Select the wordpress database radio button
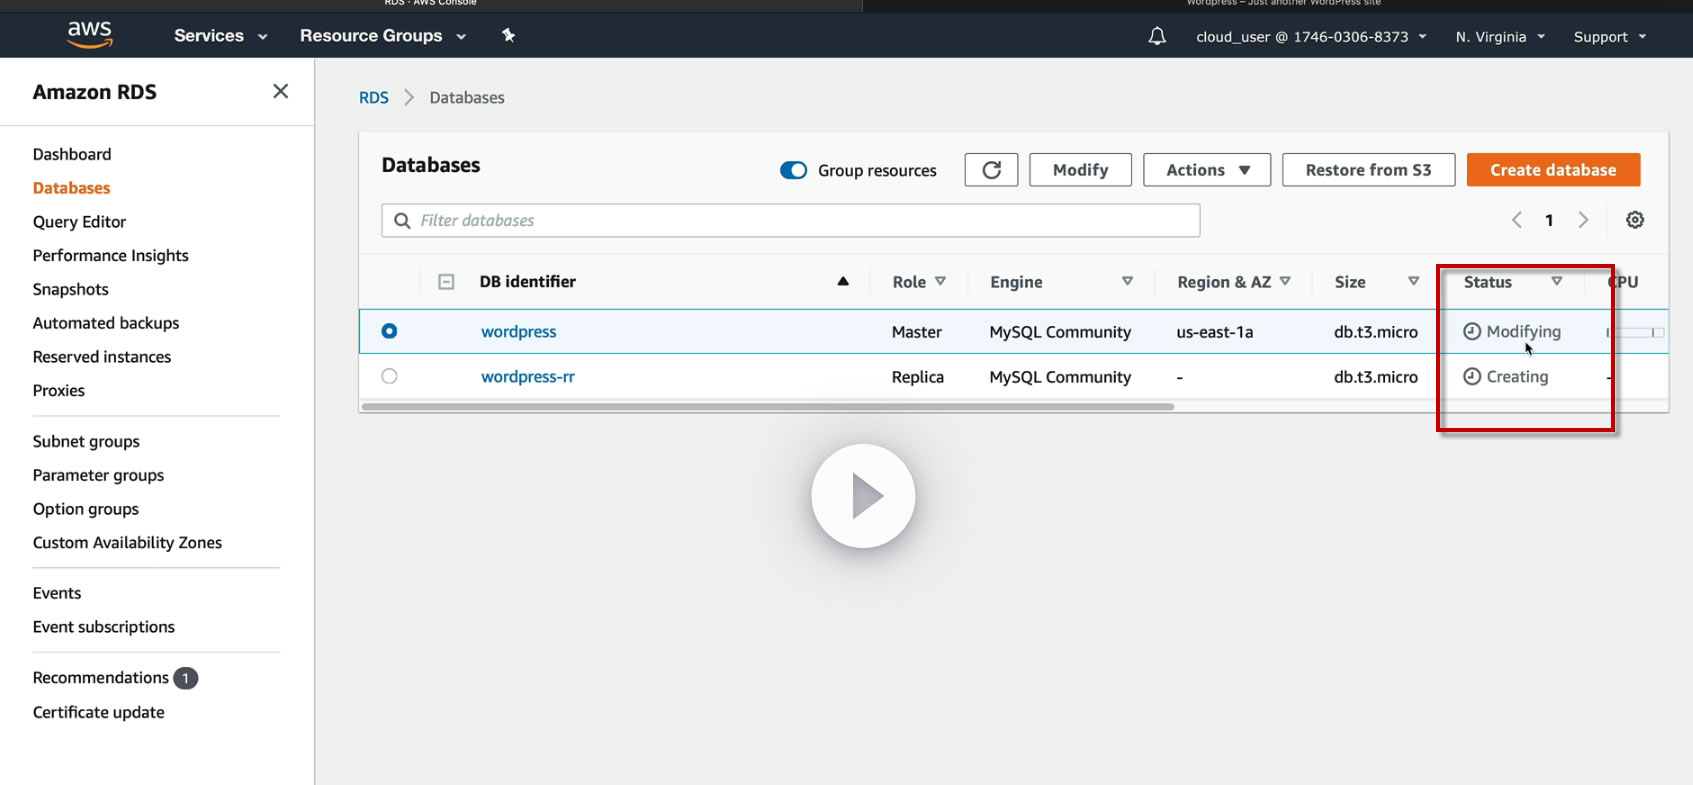Screen dimensions: 1693x785 pyautogui.click(x=390, y=331)
